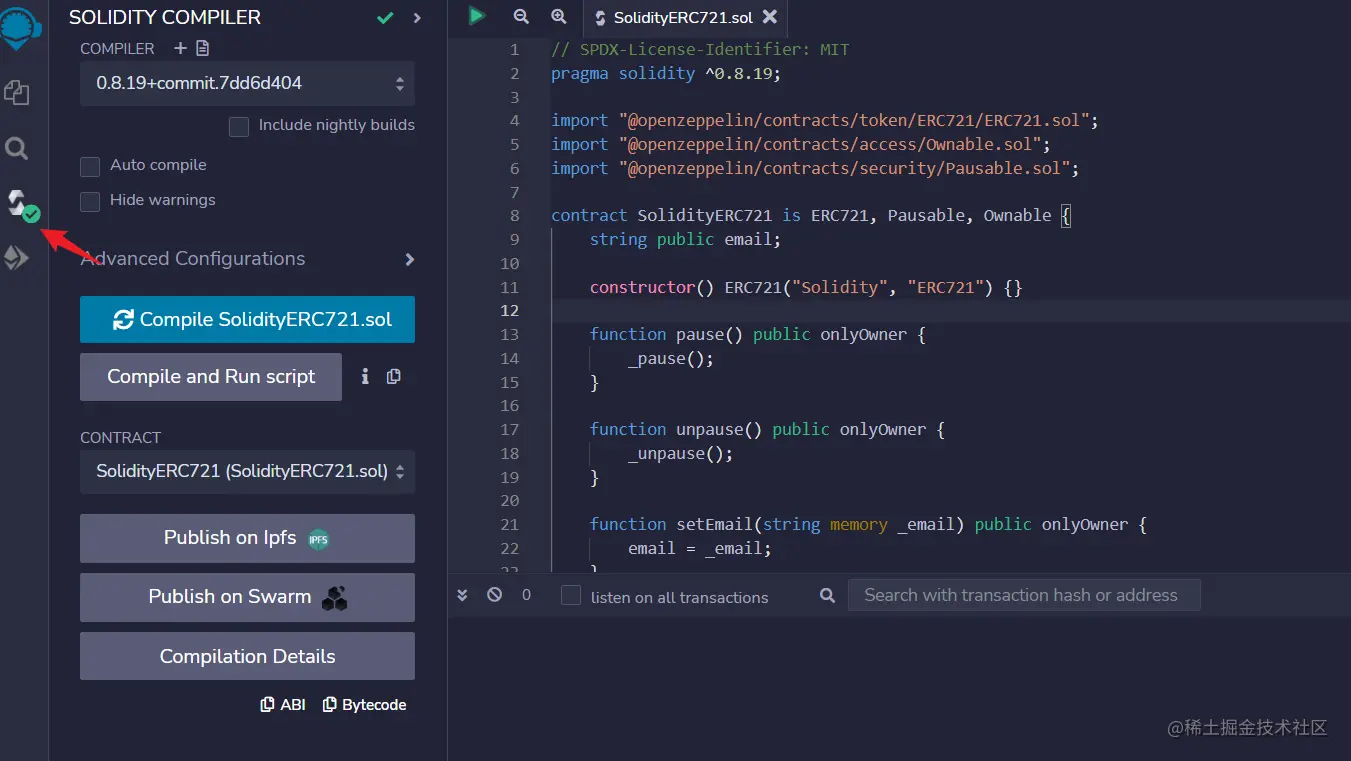Zoom in the editor font
This screenshot has width=1351, height=761.
click(559, 16)
